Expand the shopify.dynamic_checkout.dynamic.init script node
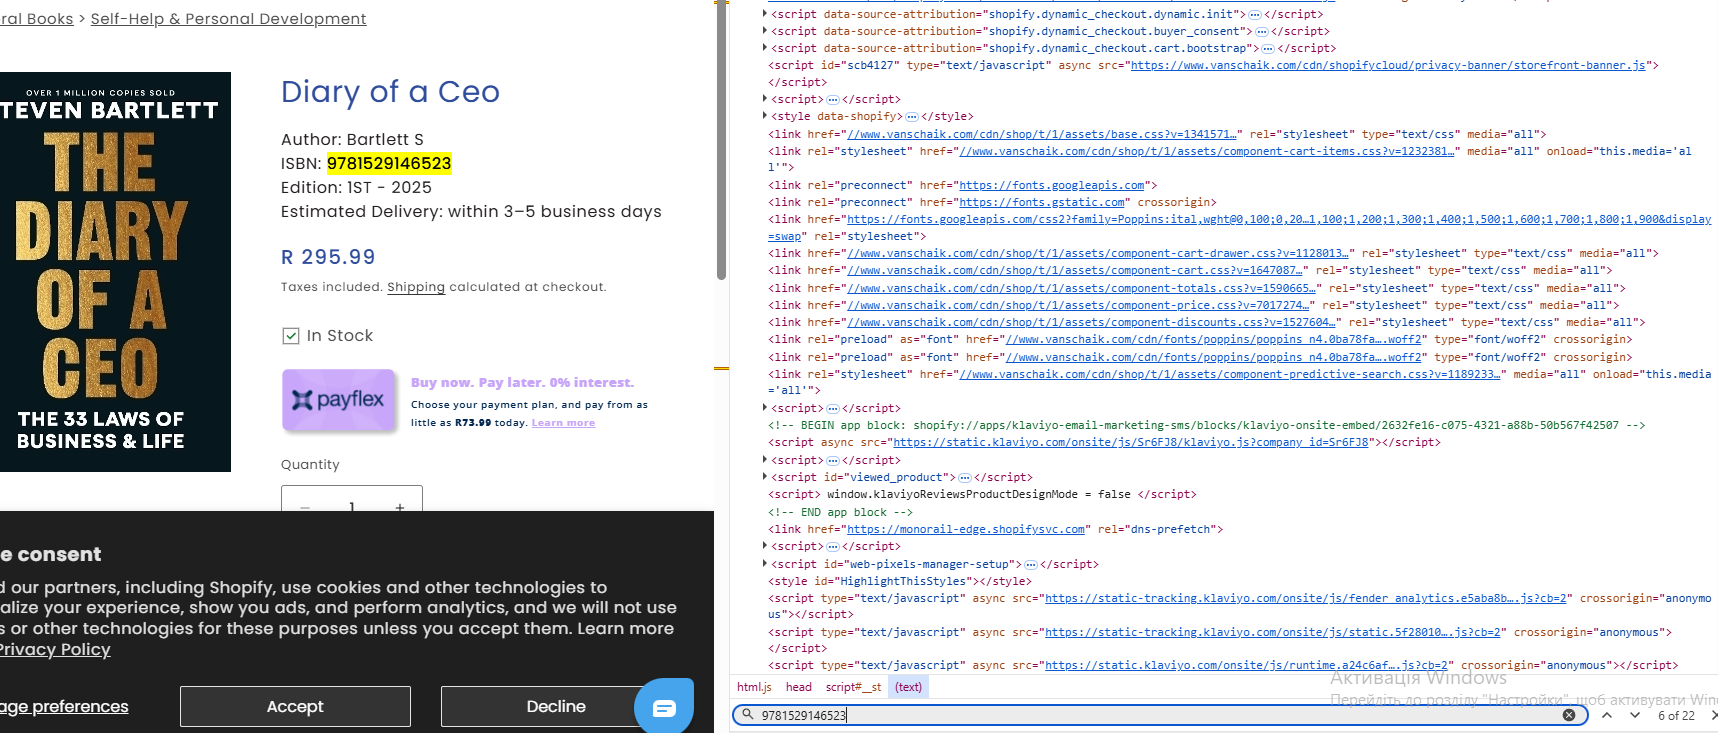This screenshot has width=1718, height=733. pyautogui.click(x=765, y=14)
